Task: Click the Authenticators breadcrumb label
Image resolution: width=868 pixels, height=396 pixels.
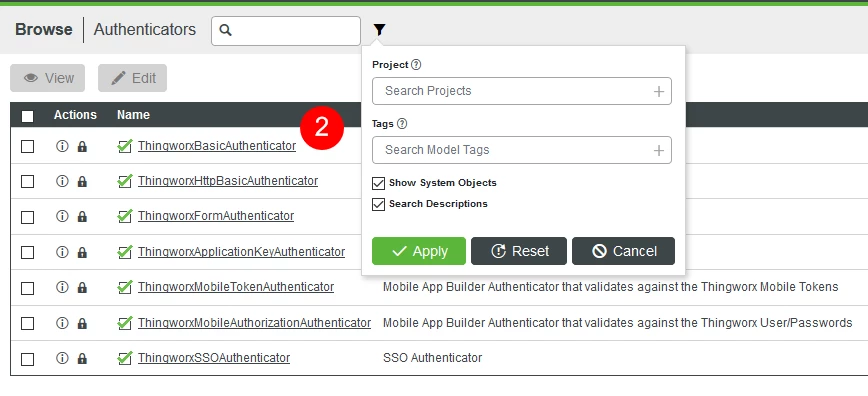Action: [x=145, y=29]
